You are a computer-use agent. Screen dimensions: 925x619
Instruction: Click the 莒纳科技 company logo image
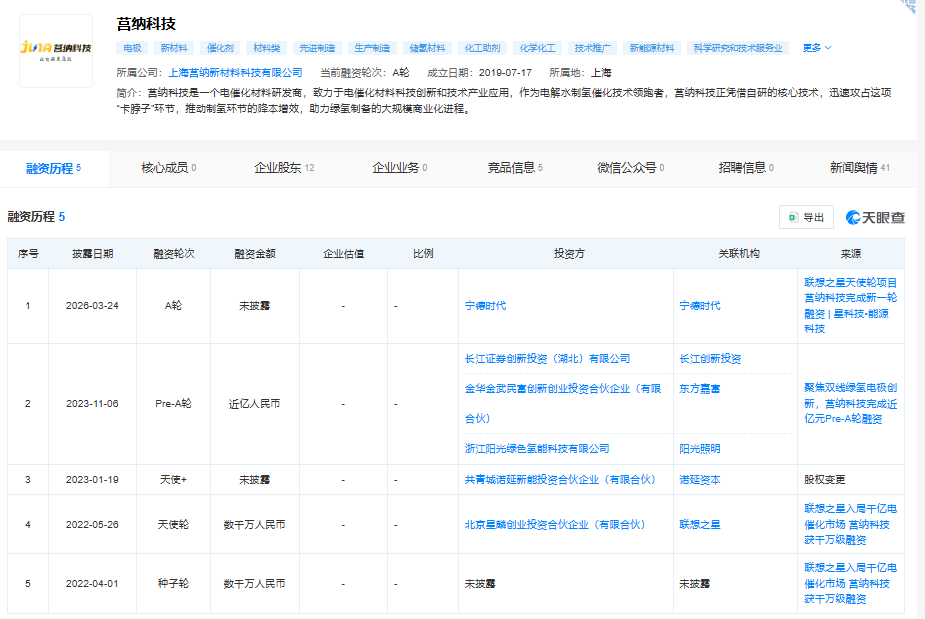pos(54,49)
